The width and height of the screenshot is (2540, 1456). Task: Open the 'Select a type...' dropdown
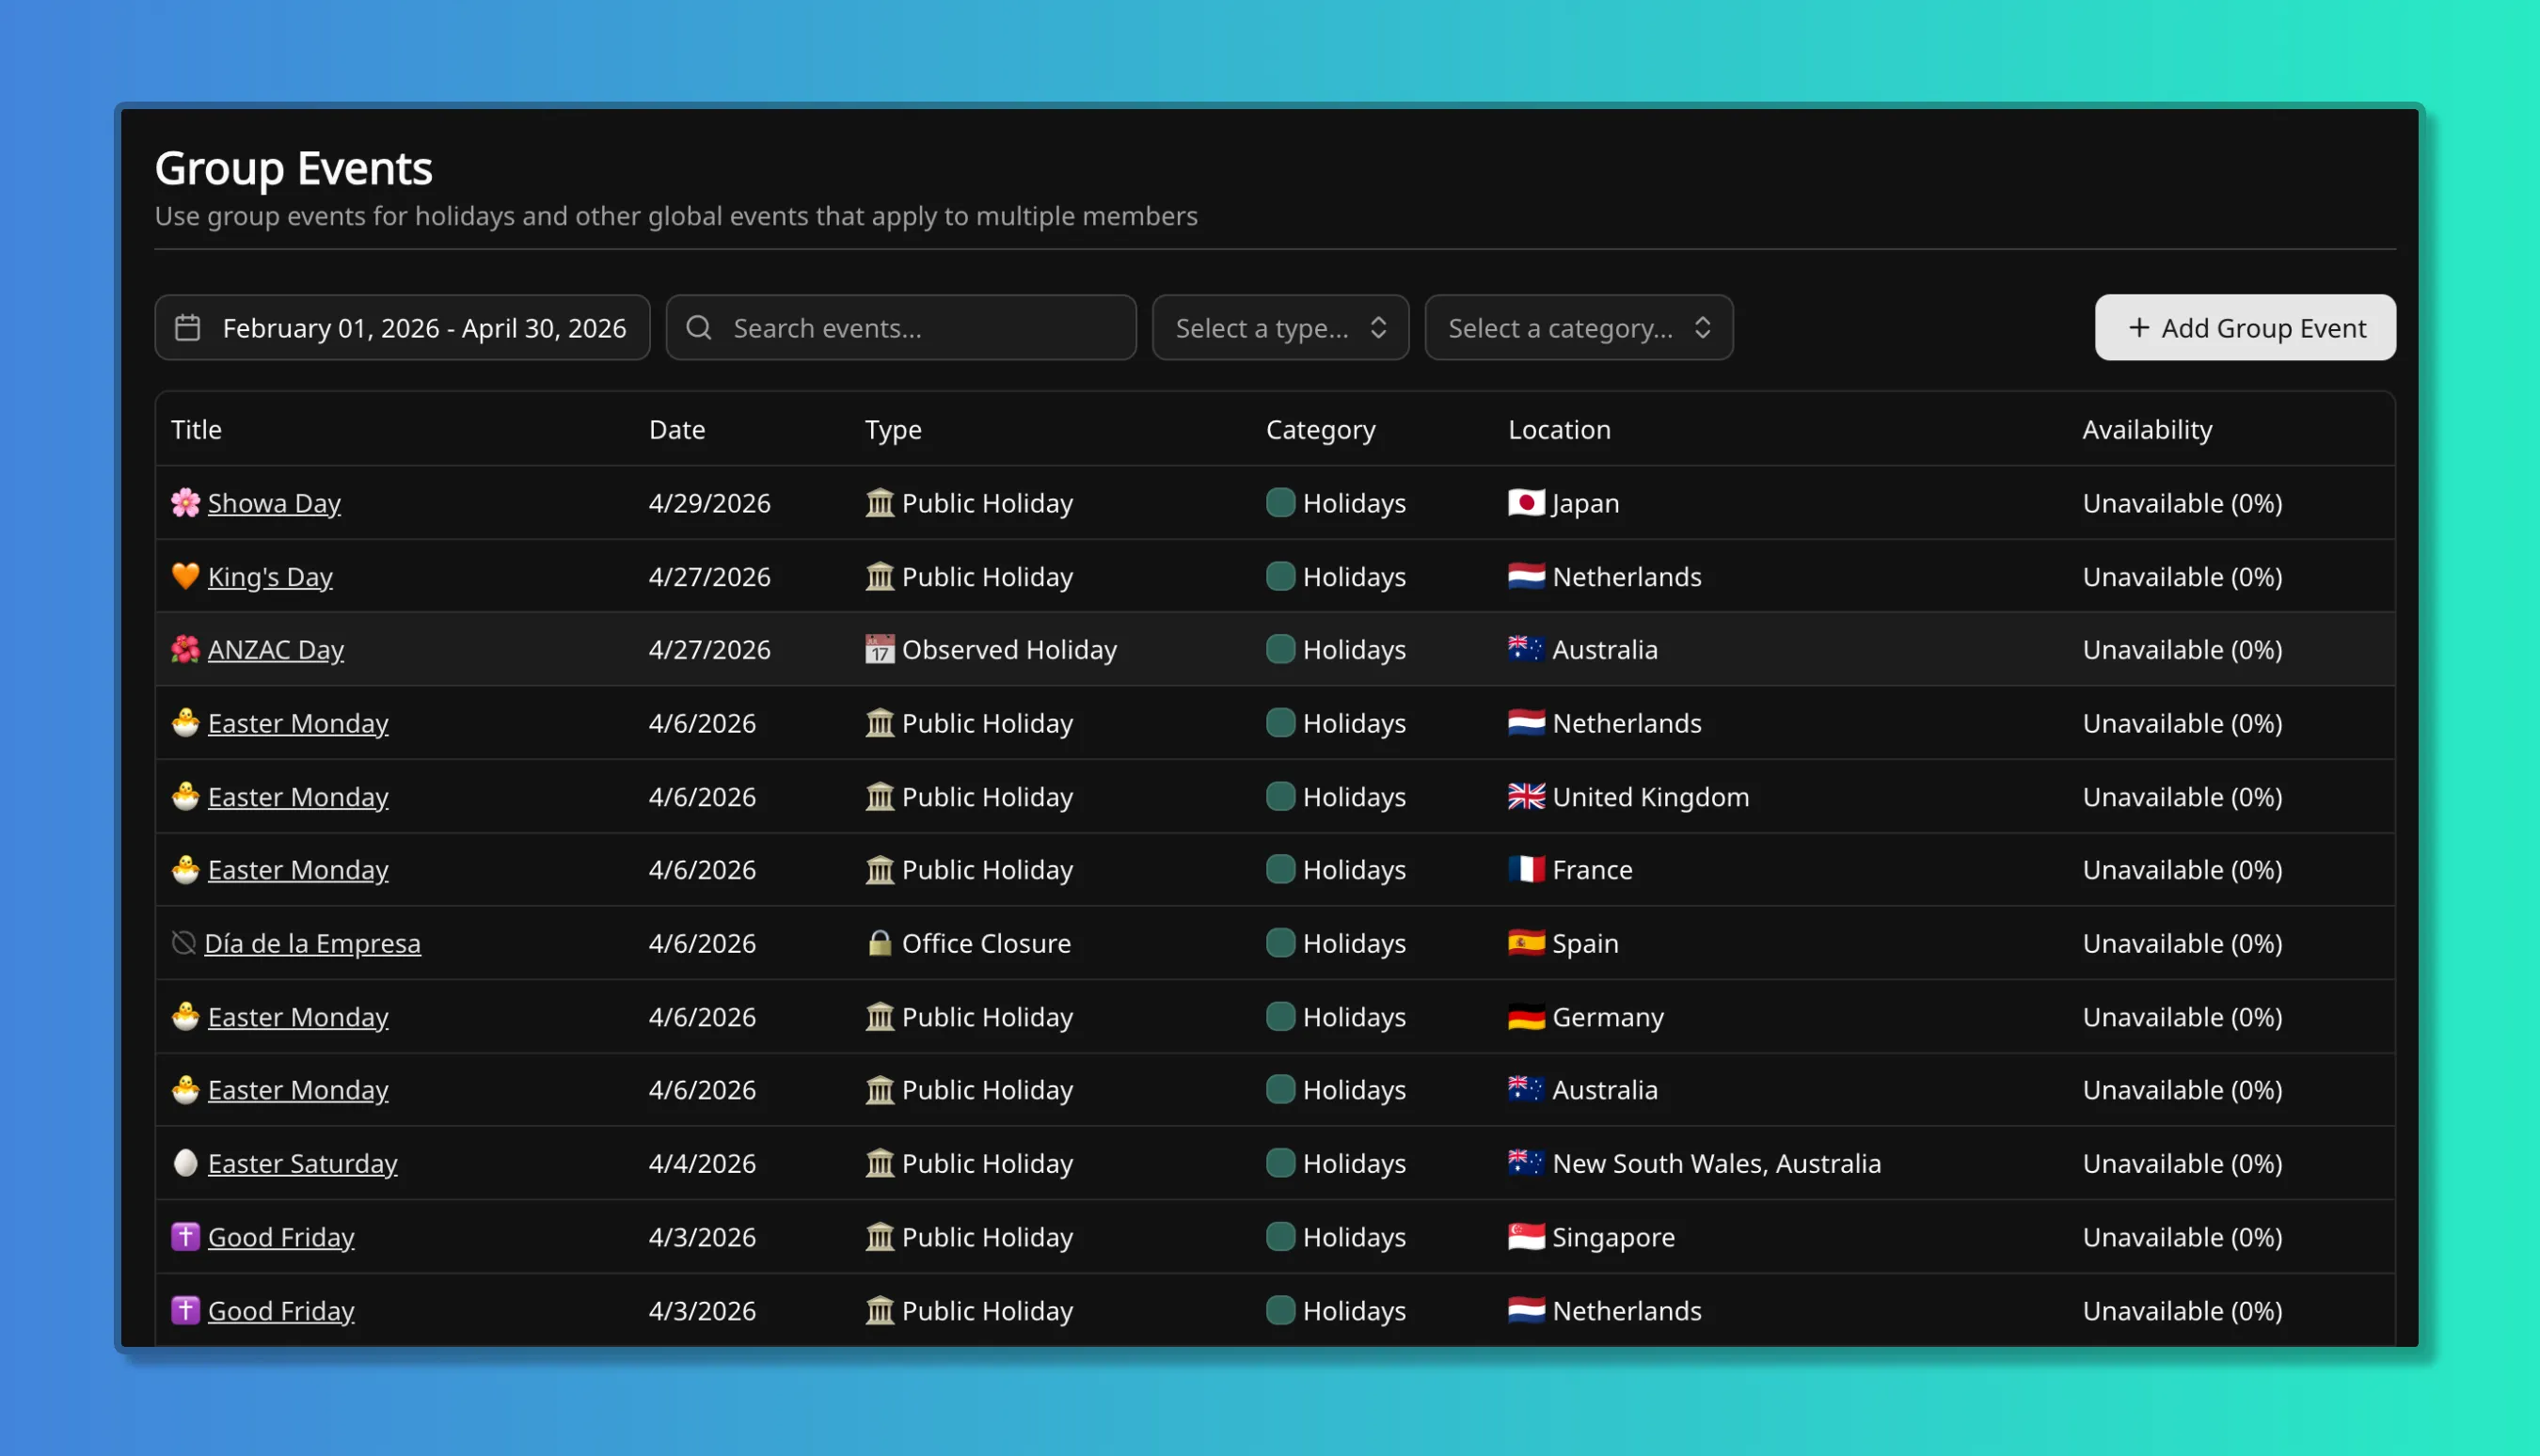1280,328
